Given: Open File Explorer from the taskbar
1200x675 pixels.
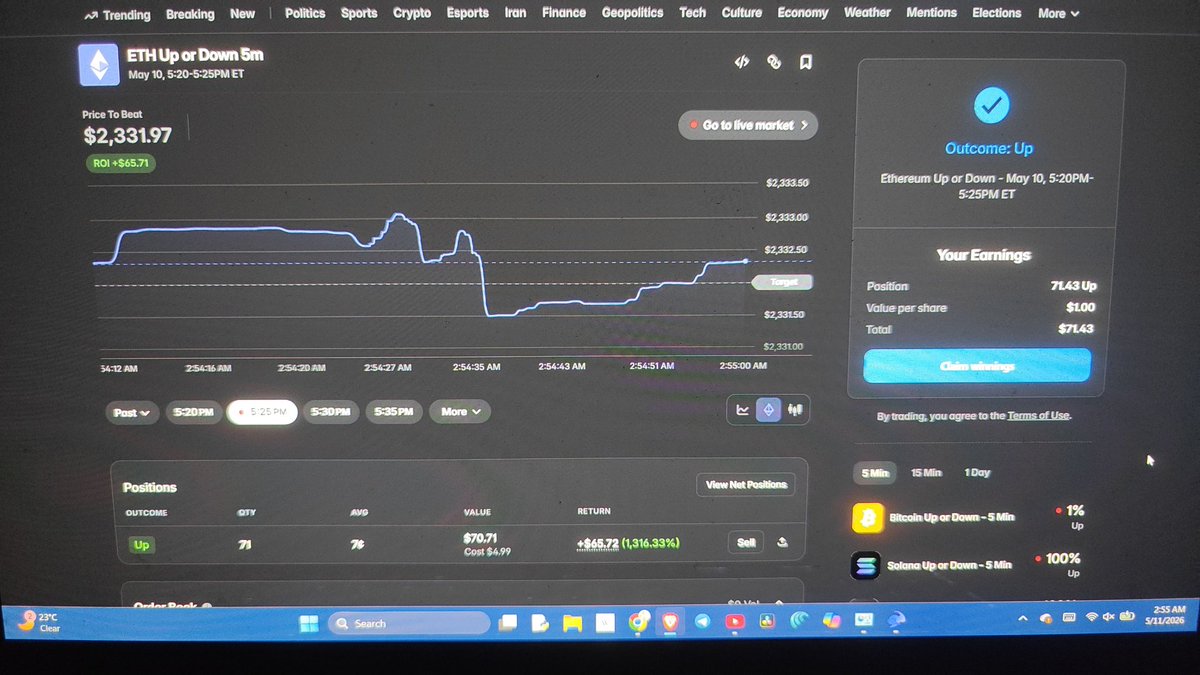Looking at the screenshot, I should (x=572, y=623).
